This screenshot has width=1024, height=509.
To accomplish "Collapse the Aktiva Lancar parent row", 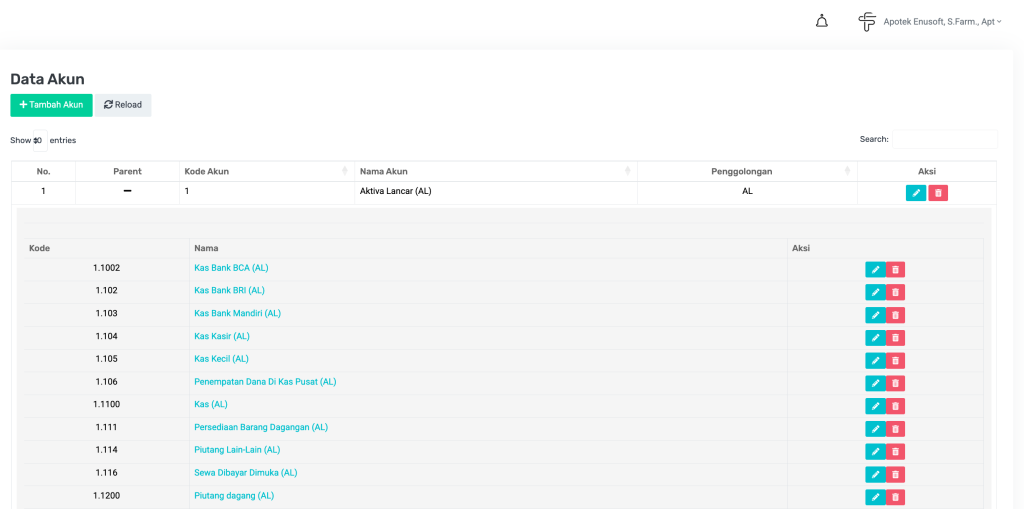I will coord(127,191).
